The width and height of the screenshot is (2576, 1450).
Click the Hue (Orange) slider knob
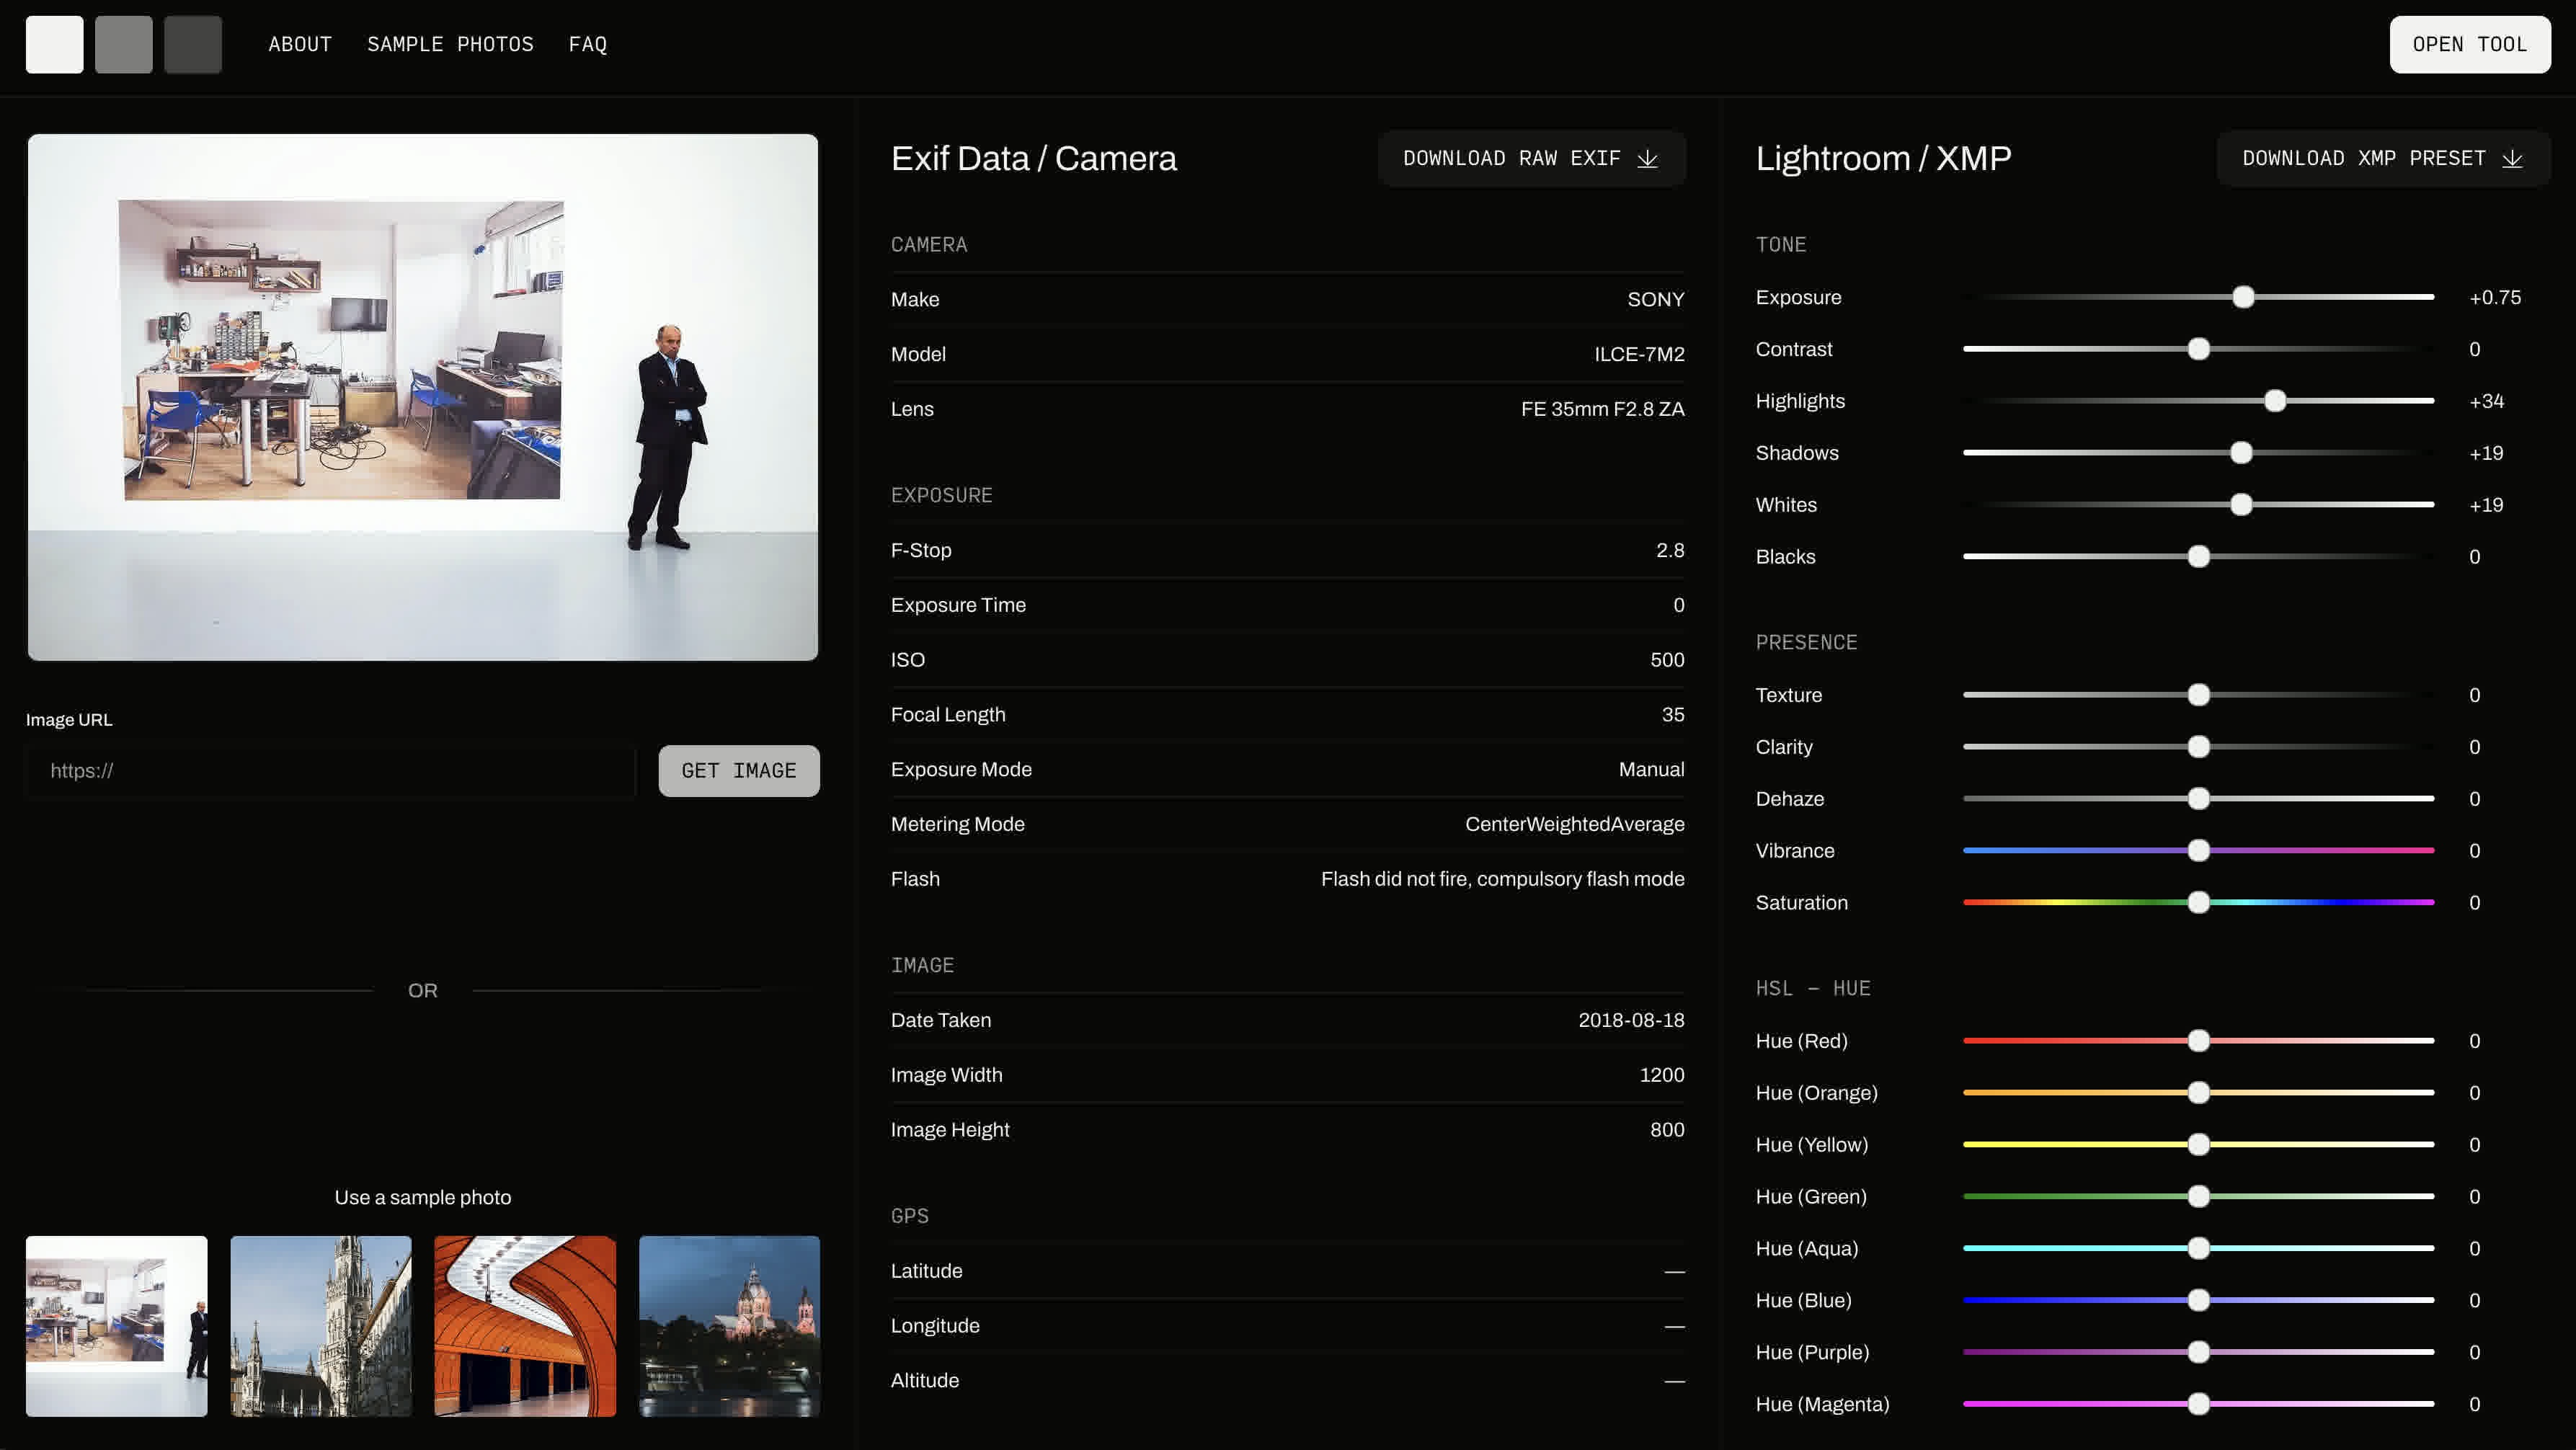pos(2198,1092)
